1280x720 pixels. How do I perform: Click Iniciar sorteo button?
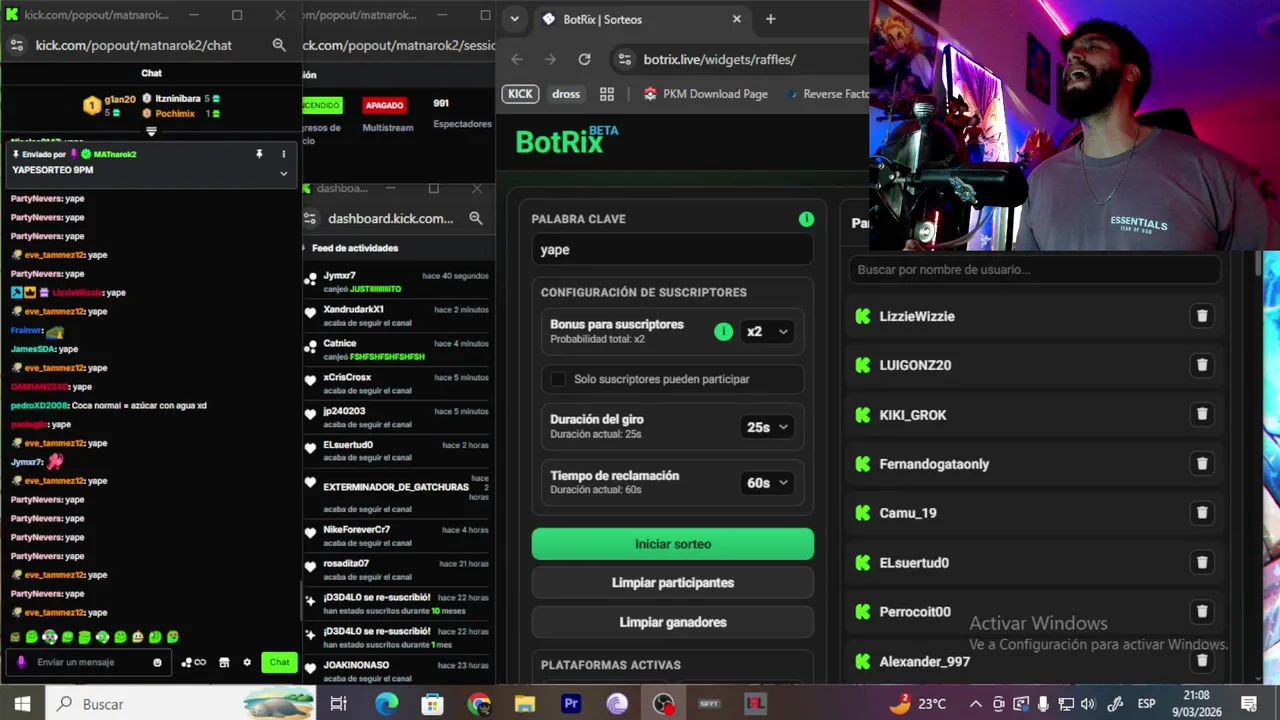(x=673, y=544)
